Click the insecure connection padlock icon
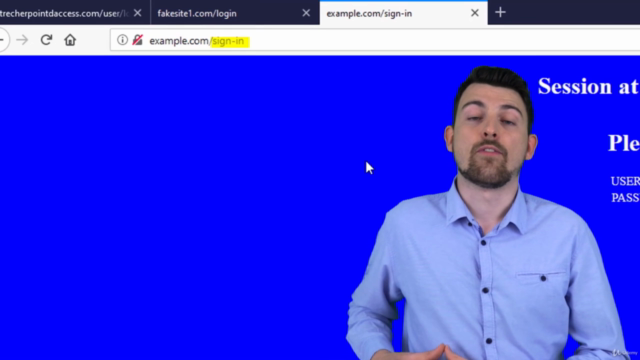The image size is (640, 360). (138, 40)
